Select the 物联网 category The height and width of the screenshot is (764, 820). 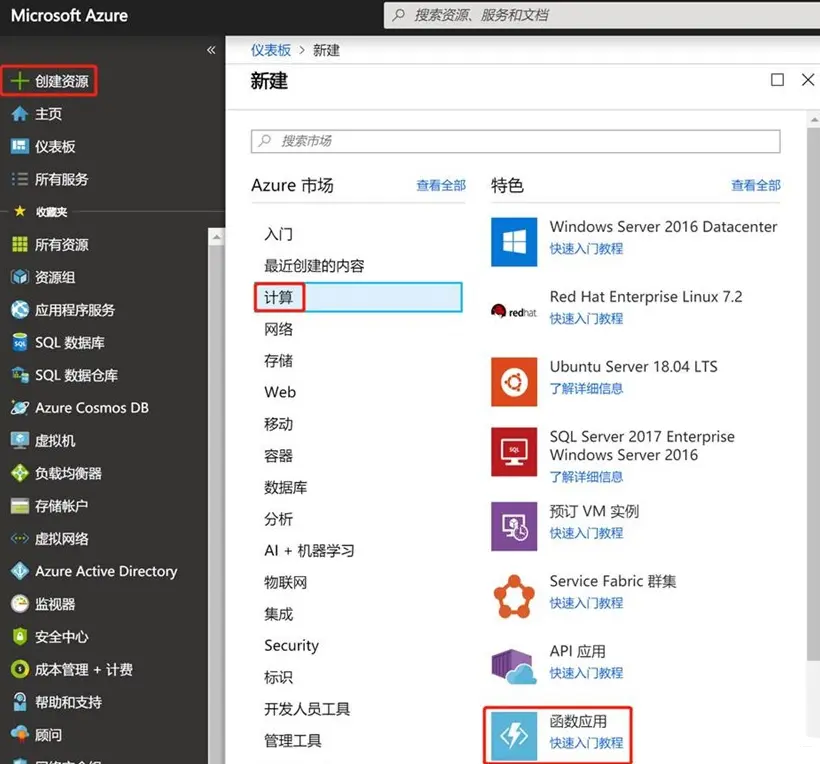(285, 583)
